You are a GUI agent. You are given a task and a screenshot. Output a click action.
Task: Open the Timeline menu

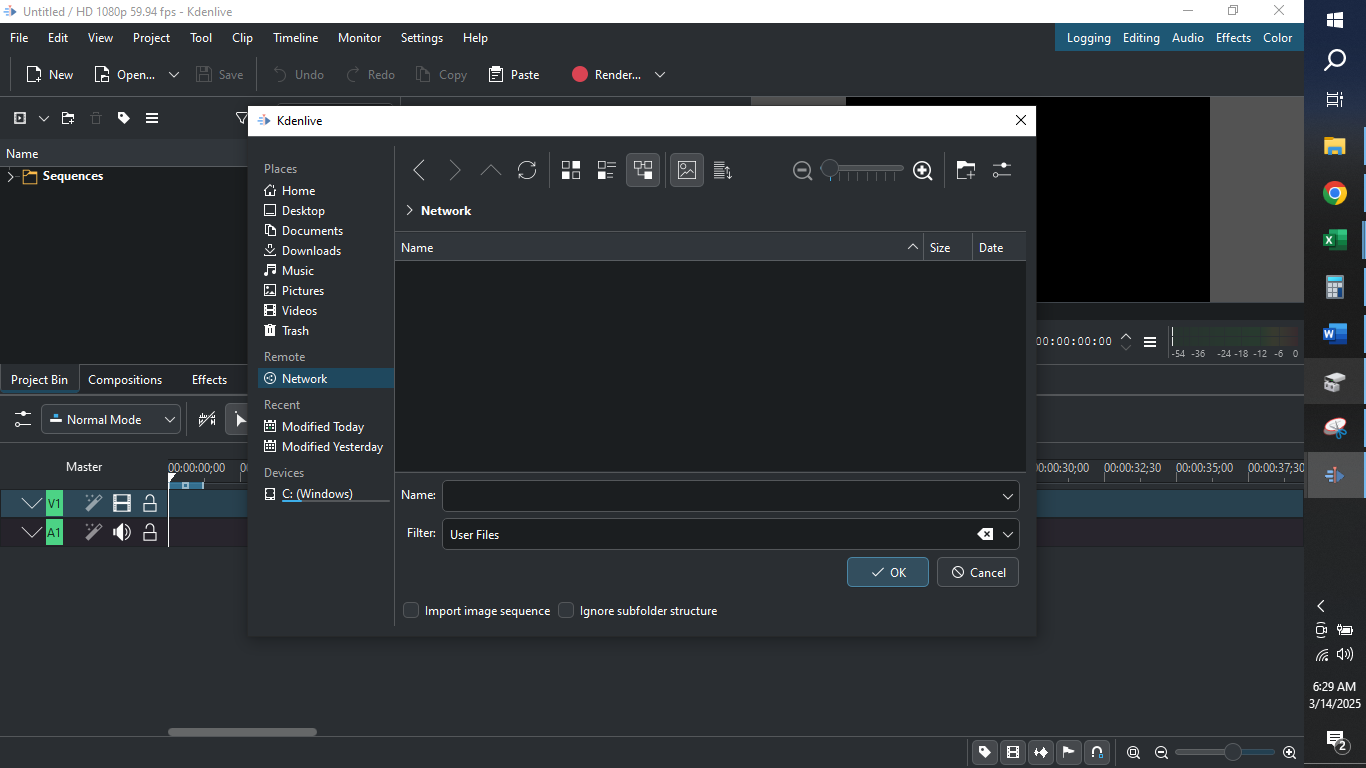click(x=296, y=38)
